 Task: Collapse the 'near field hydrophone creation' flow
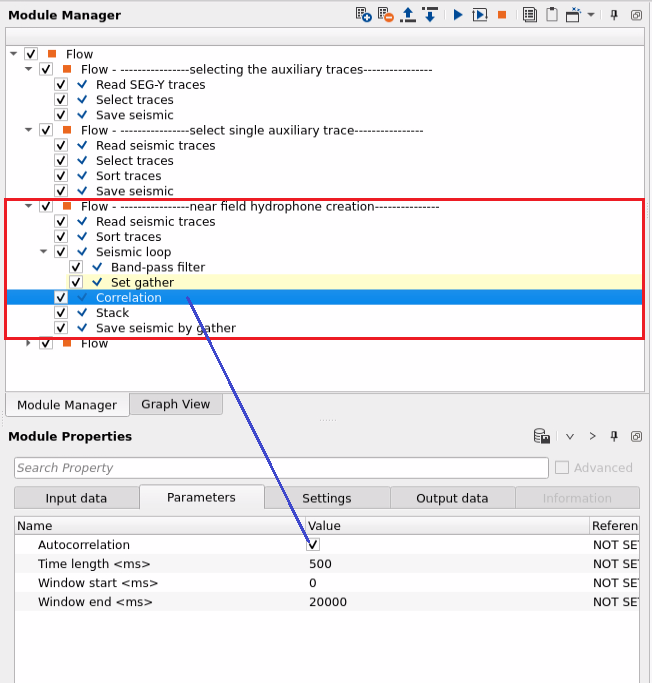(x=28, y=206)
